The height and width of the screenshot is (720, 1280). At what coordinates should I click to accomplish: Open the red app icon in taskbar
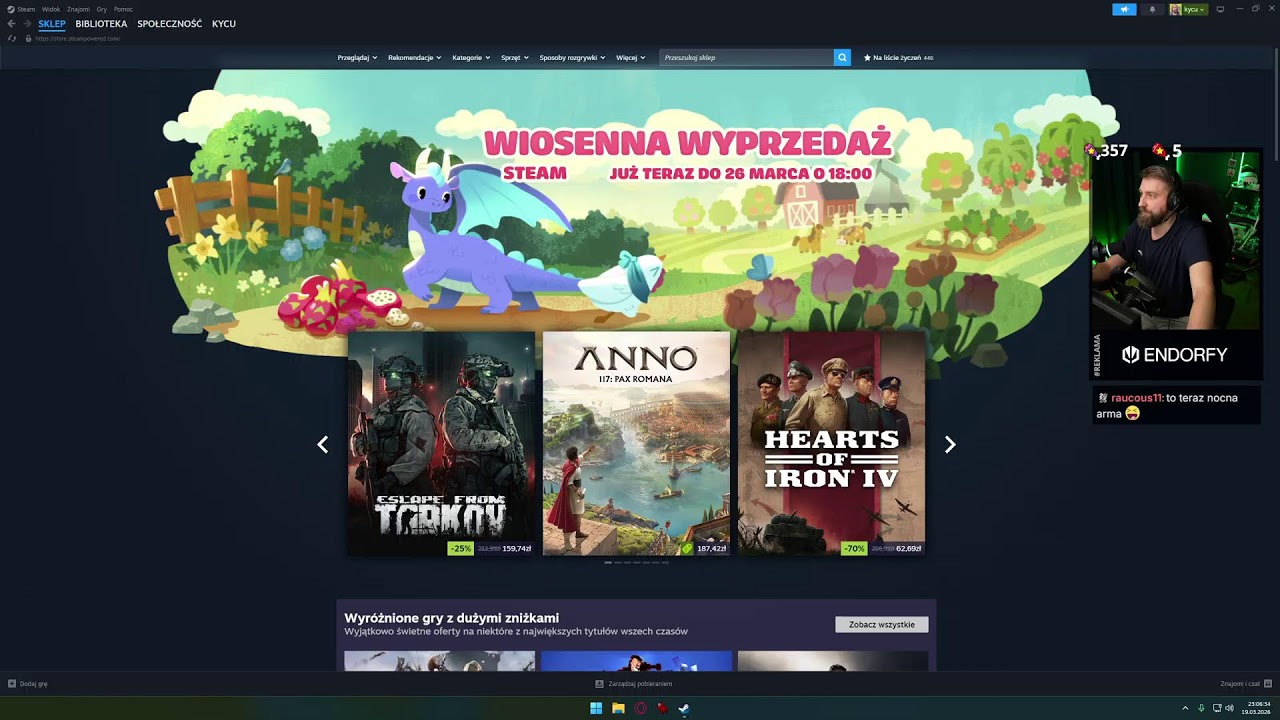point(662,708)
